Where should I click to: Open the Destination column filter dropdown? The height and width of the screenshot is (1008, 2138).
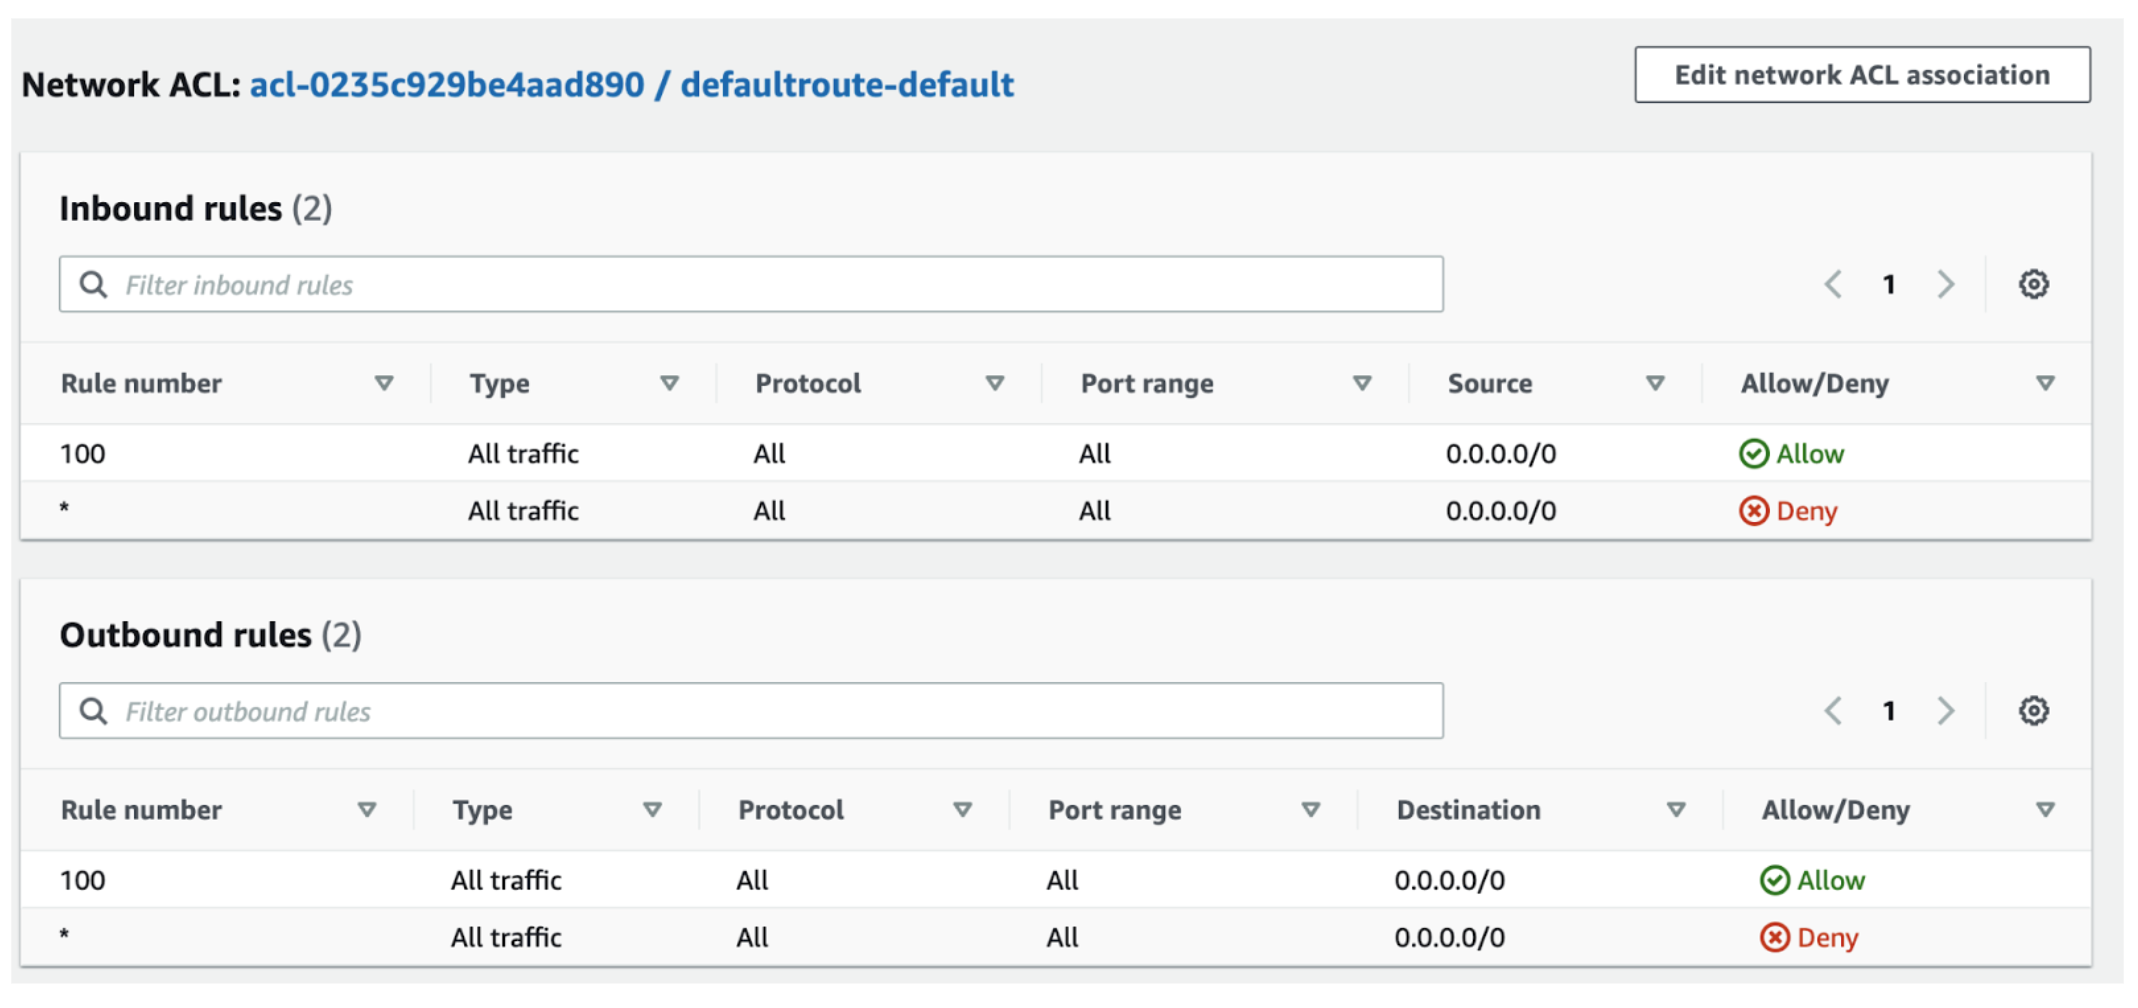tap(1677, 810)
